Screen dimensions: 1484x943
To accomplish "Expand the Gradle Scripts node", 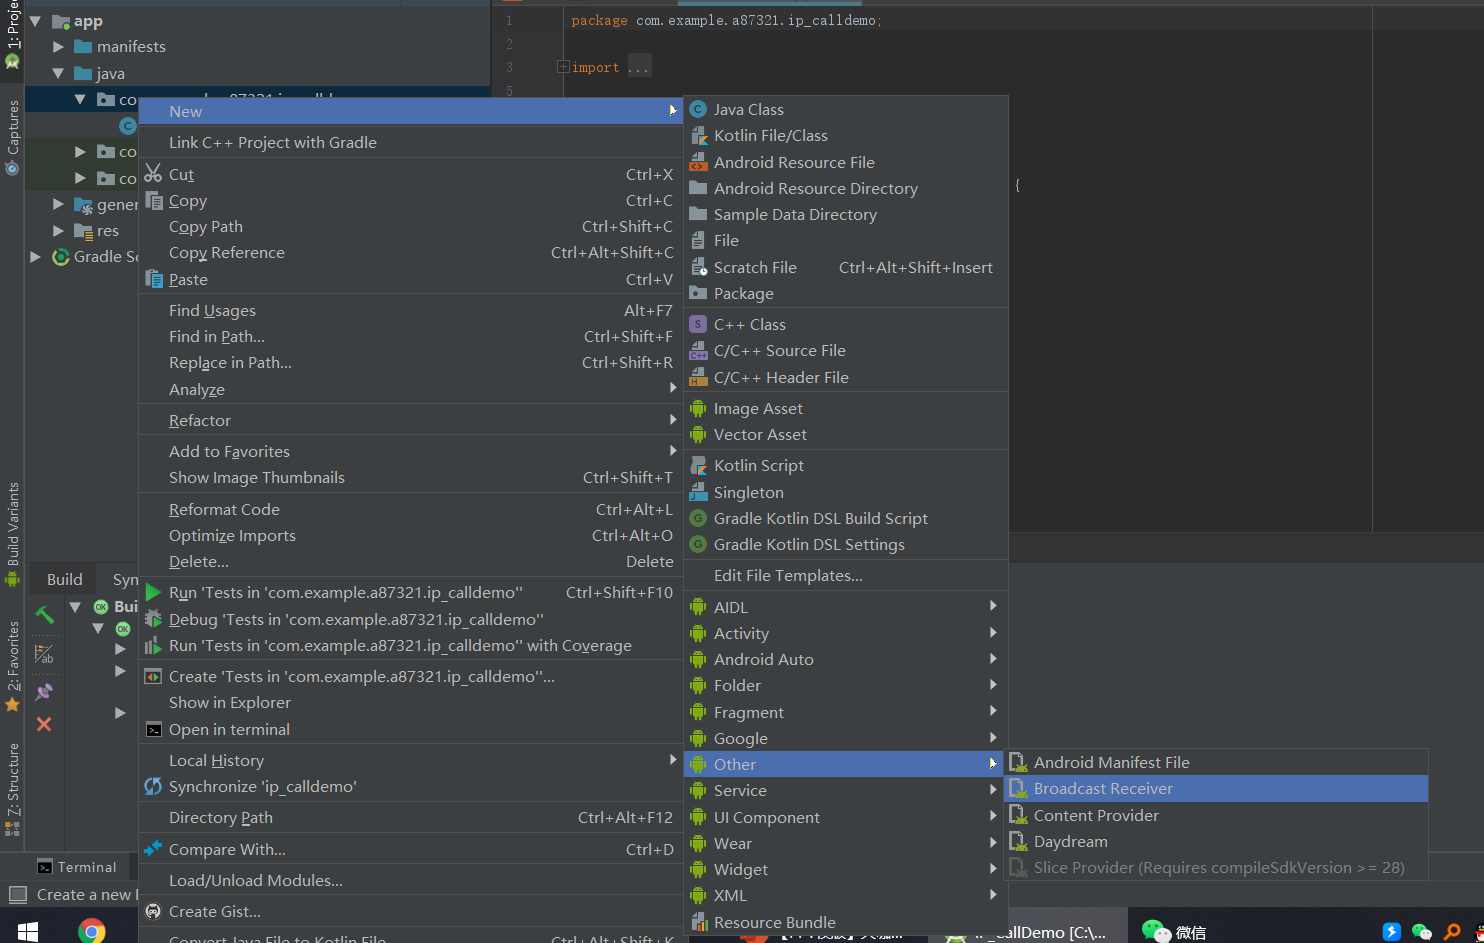I will (35, 256).
